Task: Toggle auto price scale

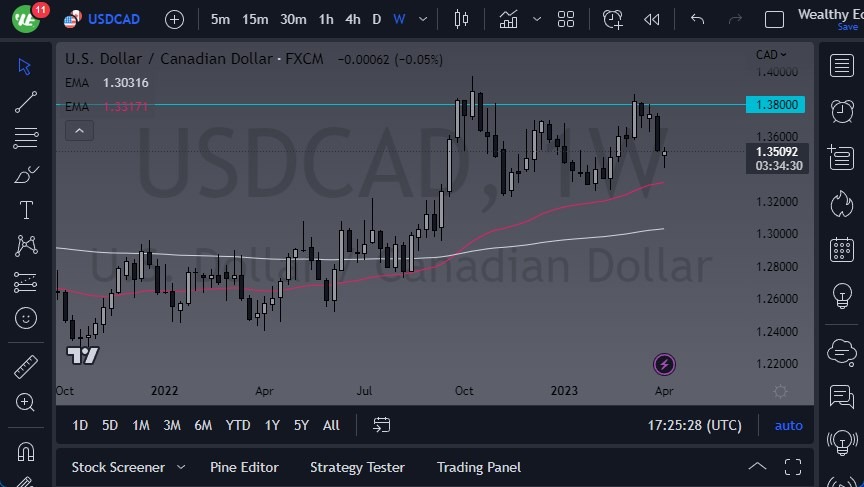Action: coord(788,425)
